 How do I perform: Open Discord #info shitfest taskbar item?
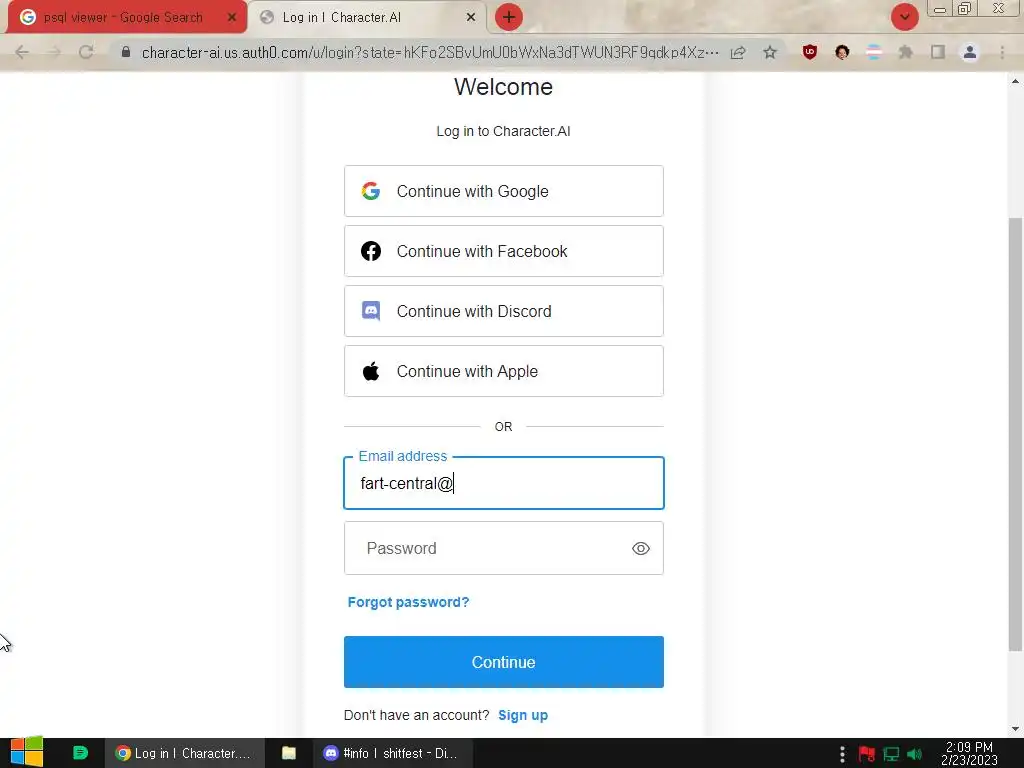[x=392, y=753]
